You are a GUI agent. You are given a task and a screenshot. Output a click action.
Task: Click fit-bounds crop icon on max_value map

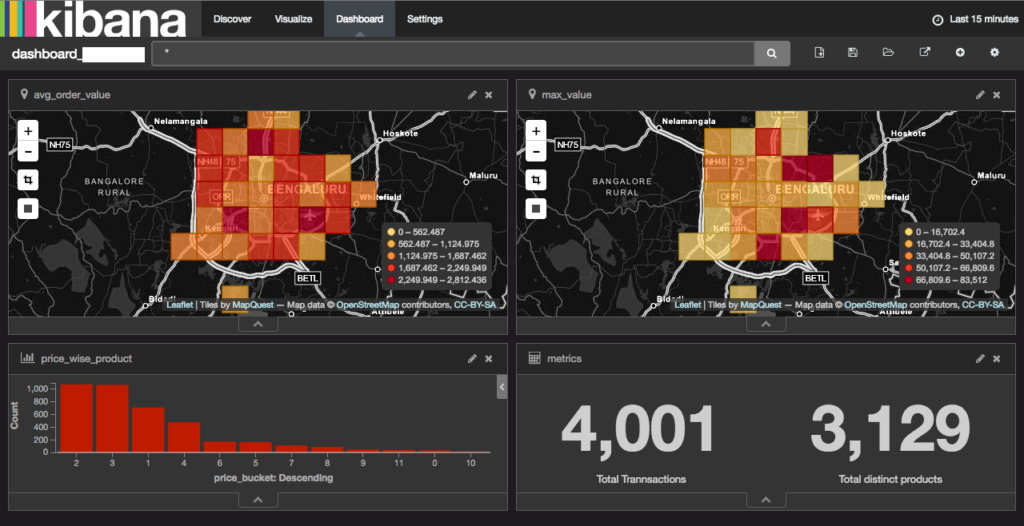point(536,180)
